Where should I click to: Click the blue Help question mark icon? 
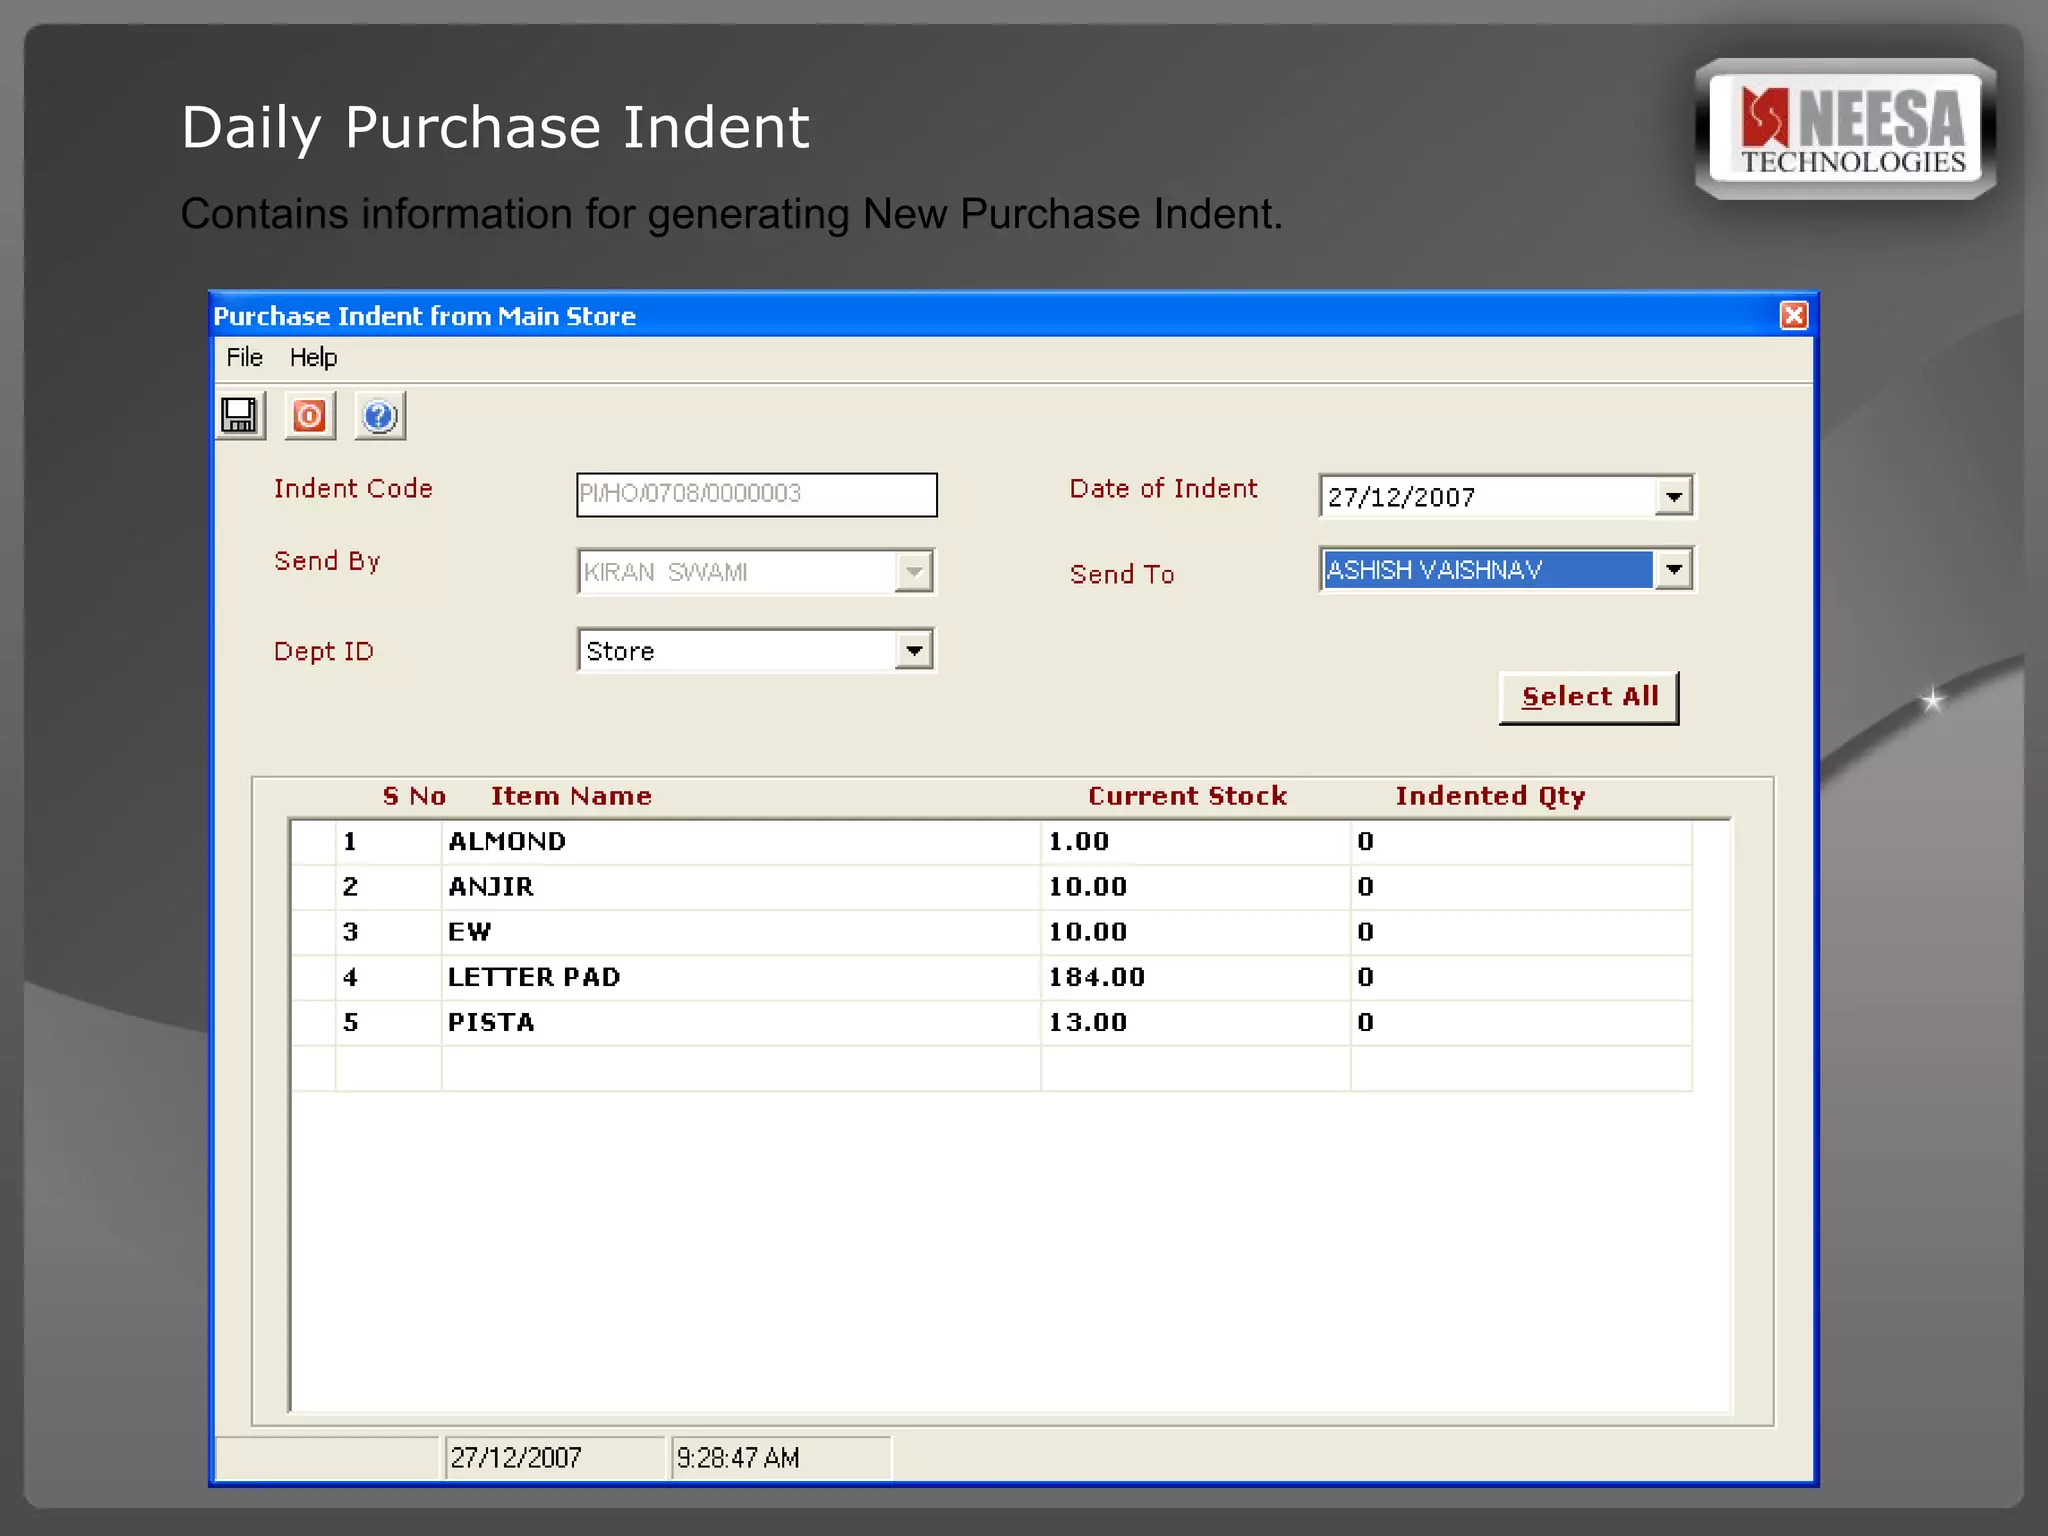380,416
